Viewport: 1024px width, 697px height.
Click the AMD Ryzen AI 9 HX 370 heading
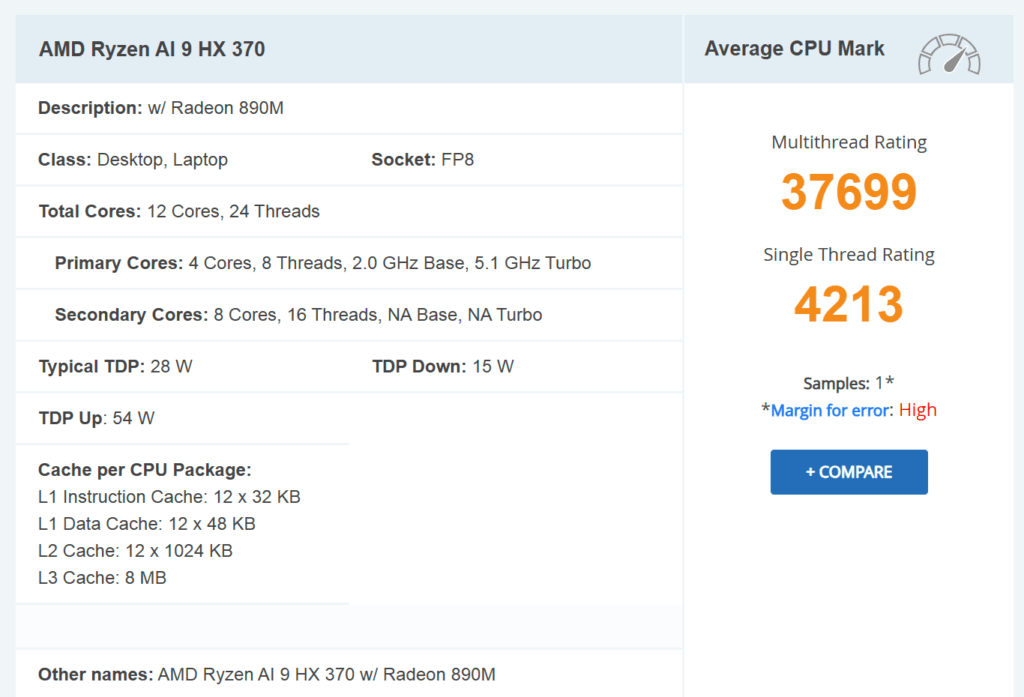[152, 49]
